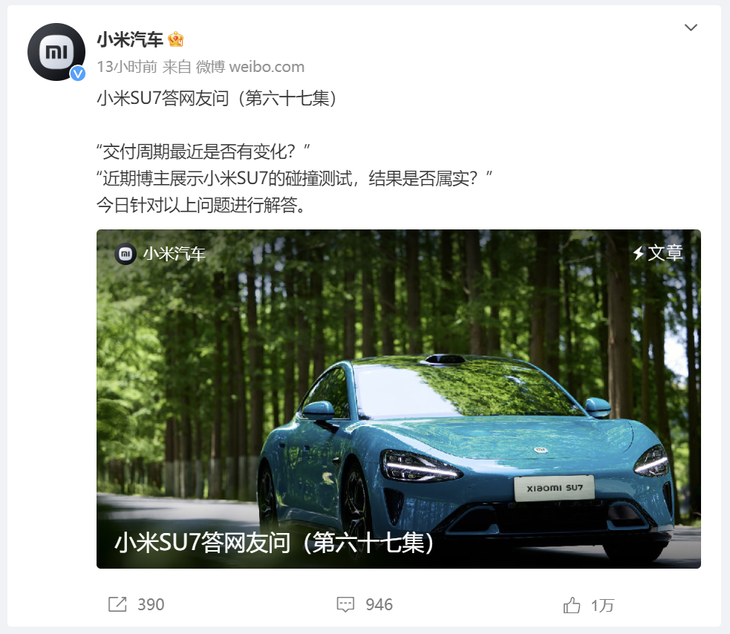Image resolution: width=730 pixels, height=634 pixels.
Task: Like the post with thumbs-up icon
Action: (x=572, y=605)
